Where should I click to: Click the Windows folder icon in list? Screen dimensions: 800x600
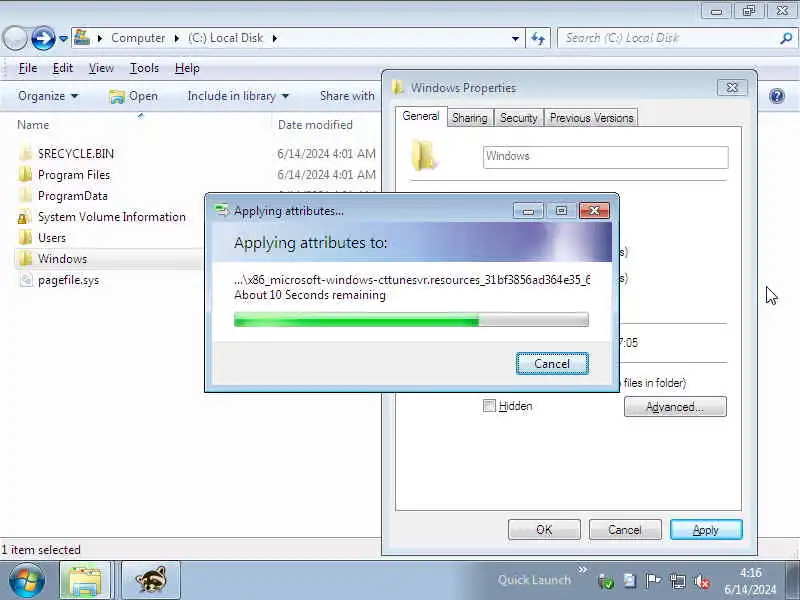[26, 259]
